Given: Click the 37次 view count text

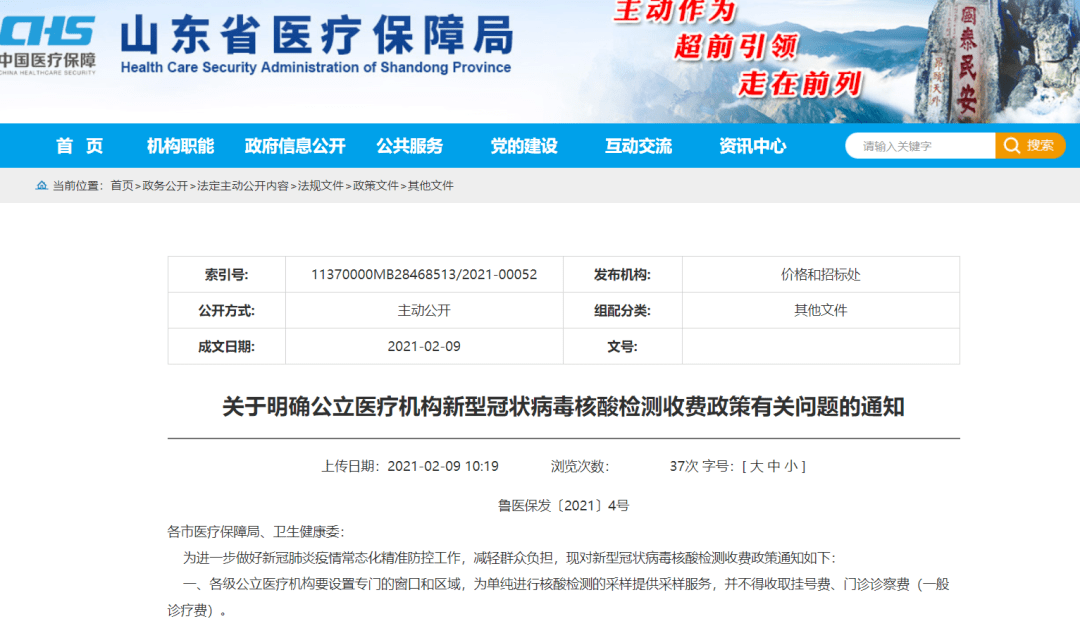Looking at the screenshot, I should 684,466.
